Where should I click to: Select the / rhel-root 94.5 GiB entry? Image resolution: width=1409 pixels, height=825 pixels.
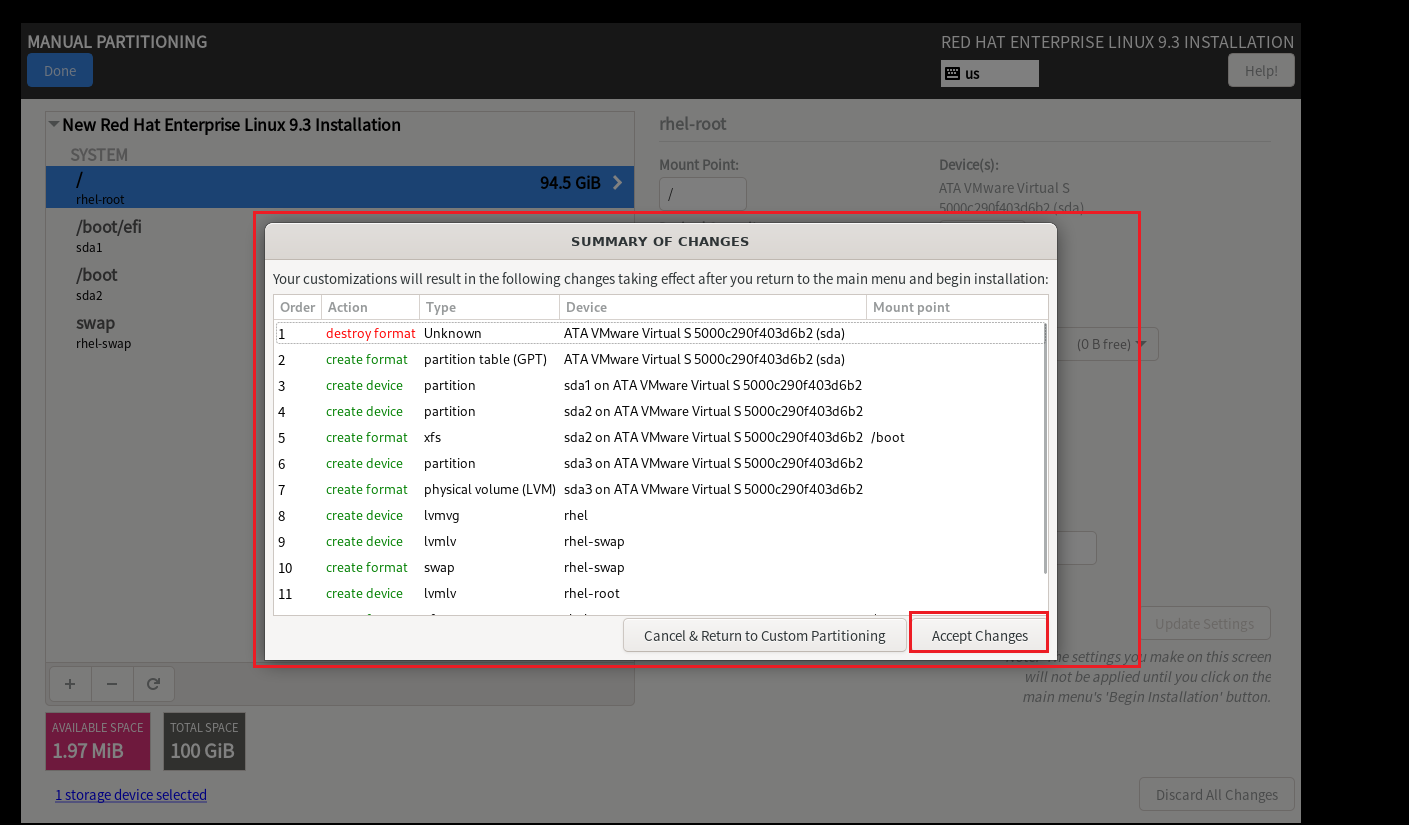[340, 187]
